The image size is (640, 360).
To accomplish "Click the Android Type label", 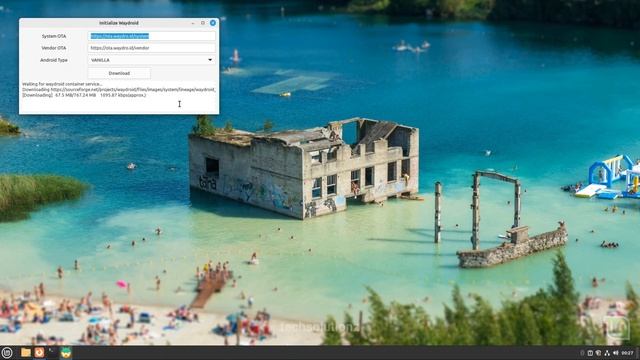I will (x=54, y=60).
